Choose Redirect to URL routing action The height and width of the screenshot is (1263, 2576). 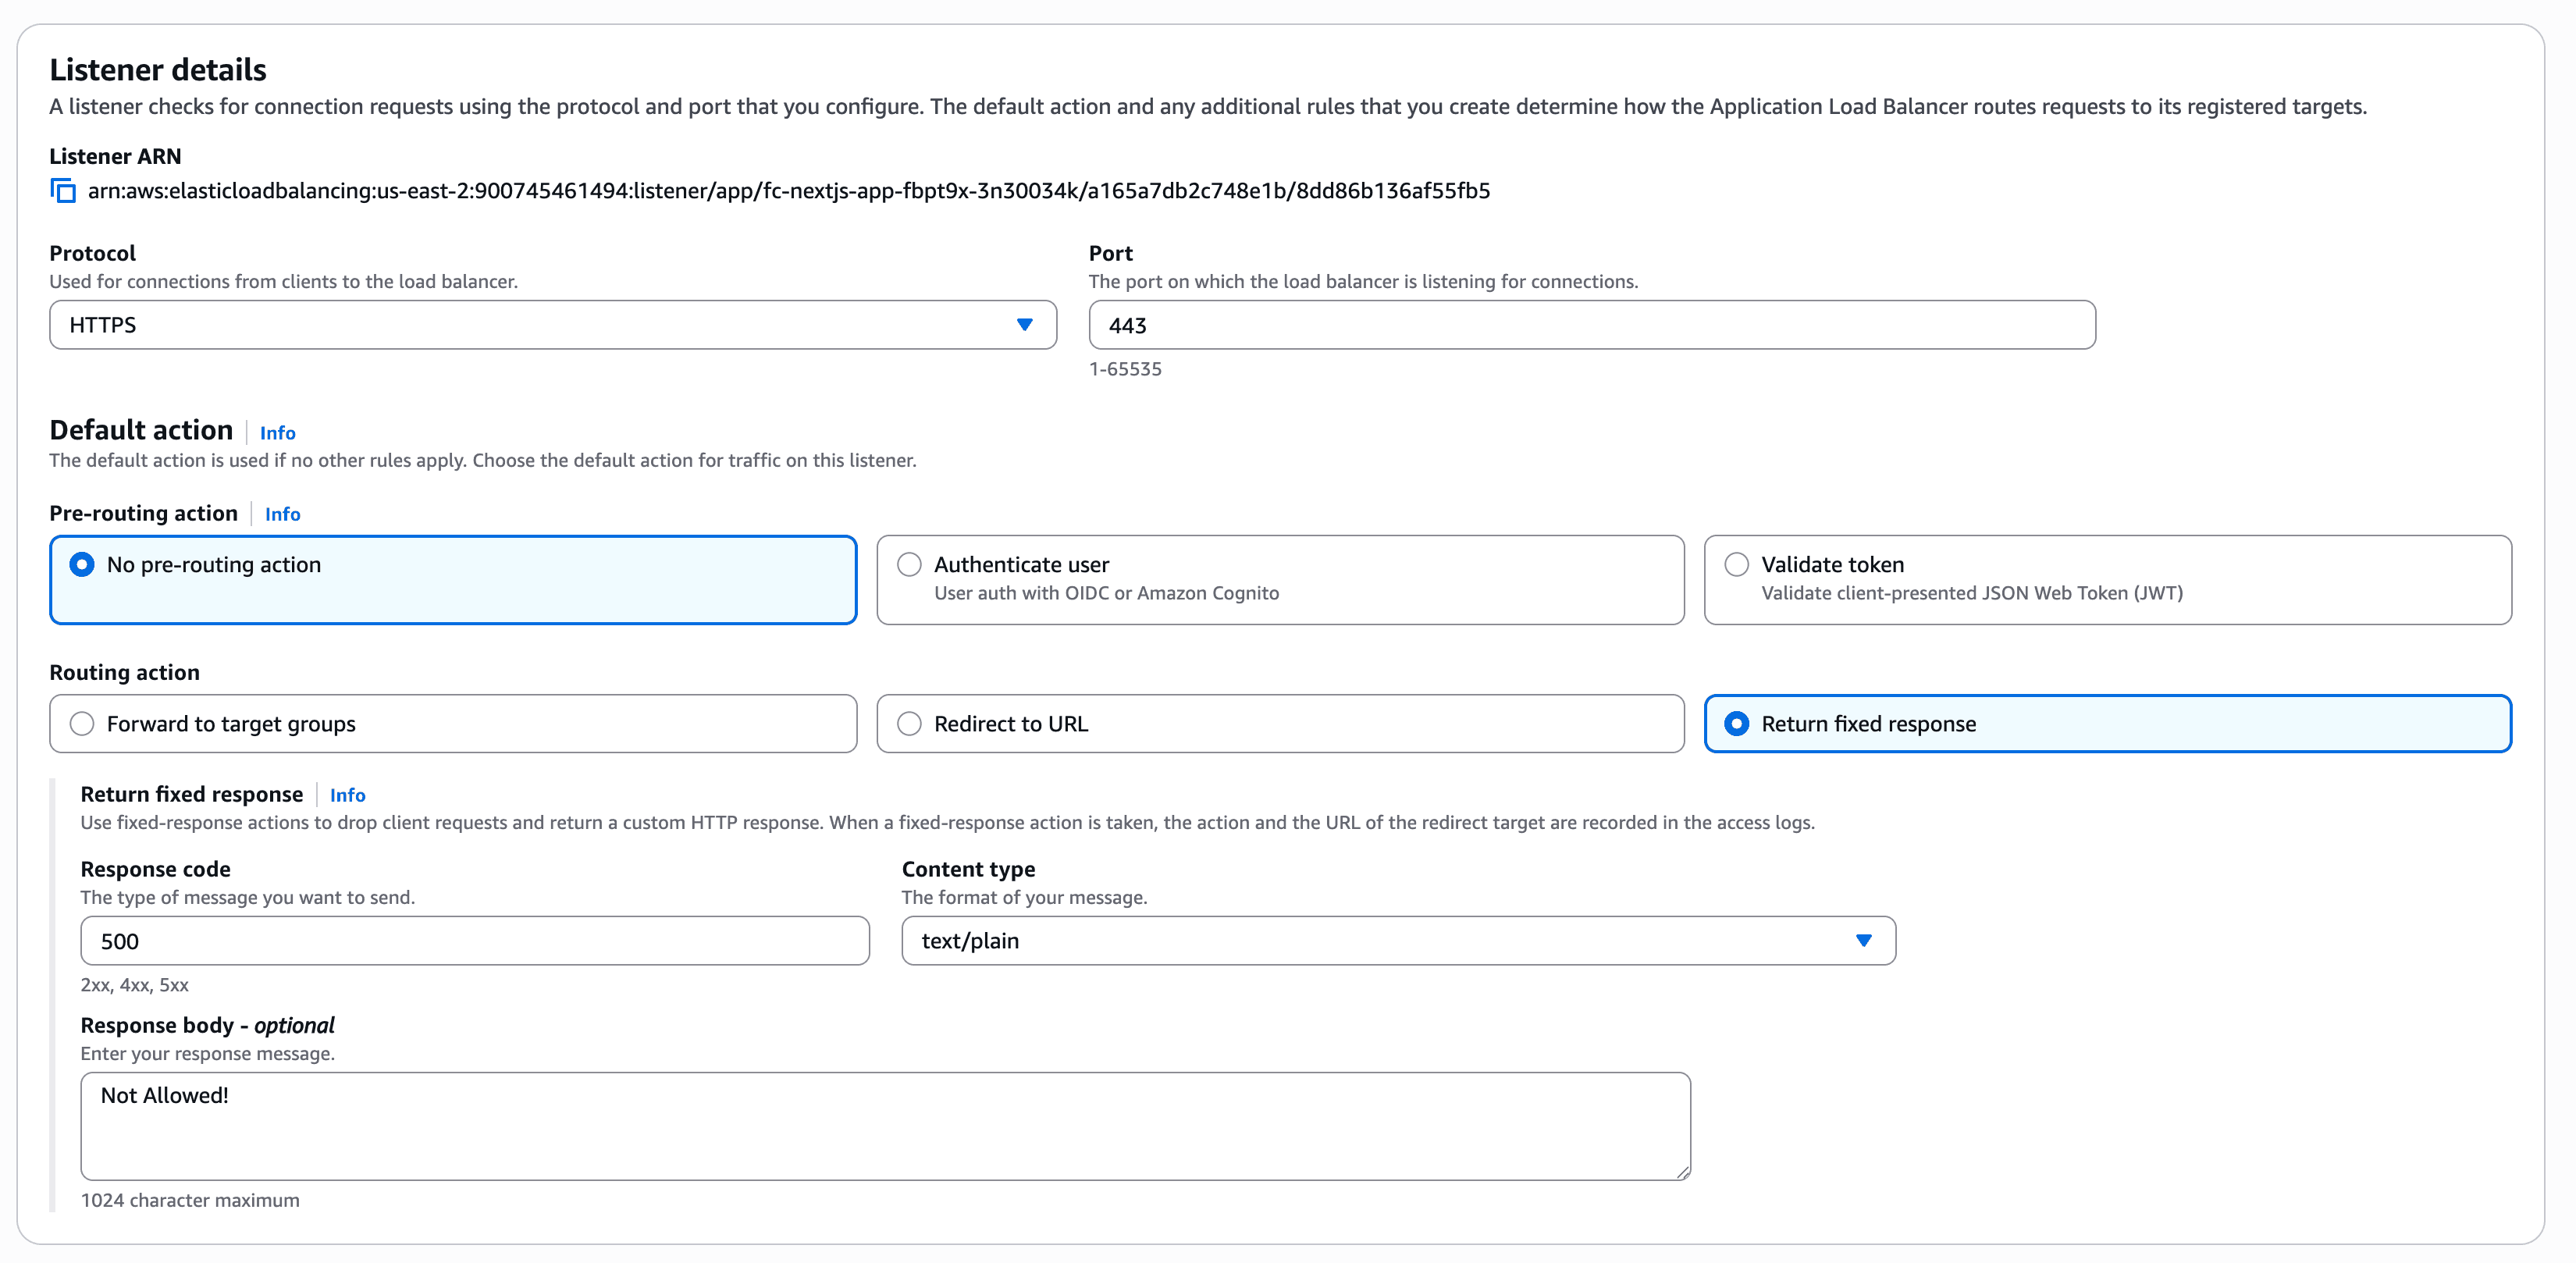pyautogui.click(x=909, y=723)
